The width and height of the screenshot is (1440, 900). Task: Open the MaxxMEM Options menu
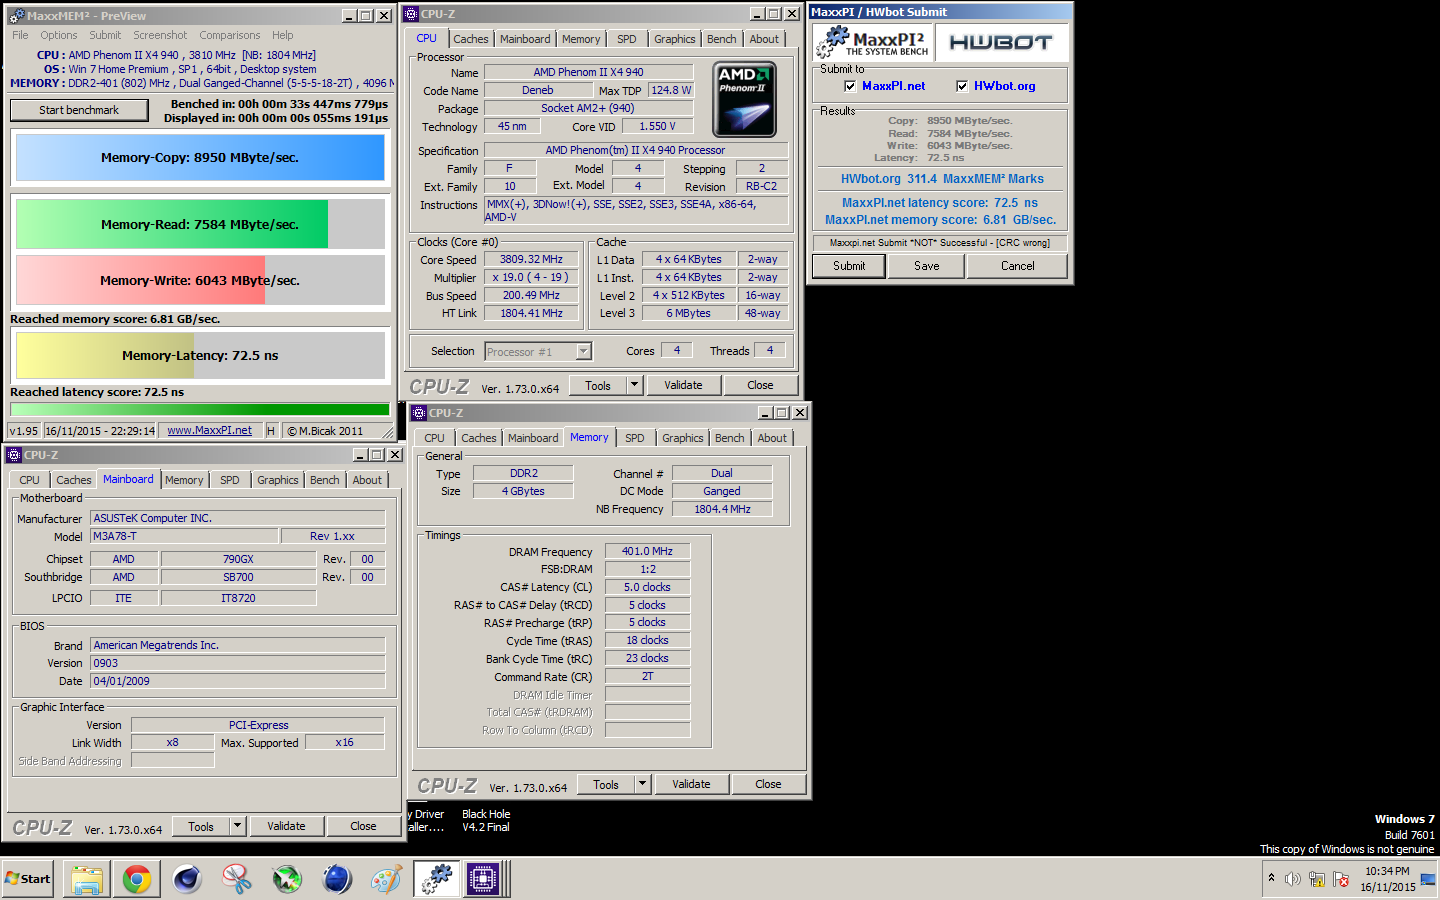[x=59, y=35]
